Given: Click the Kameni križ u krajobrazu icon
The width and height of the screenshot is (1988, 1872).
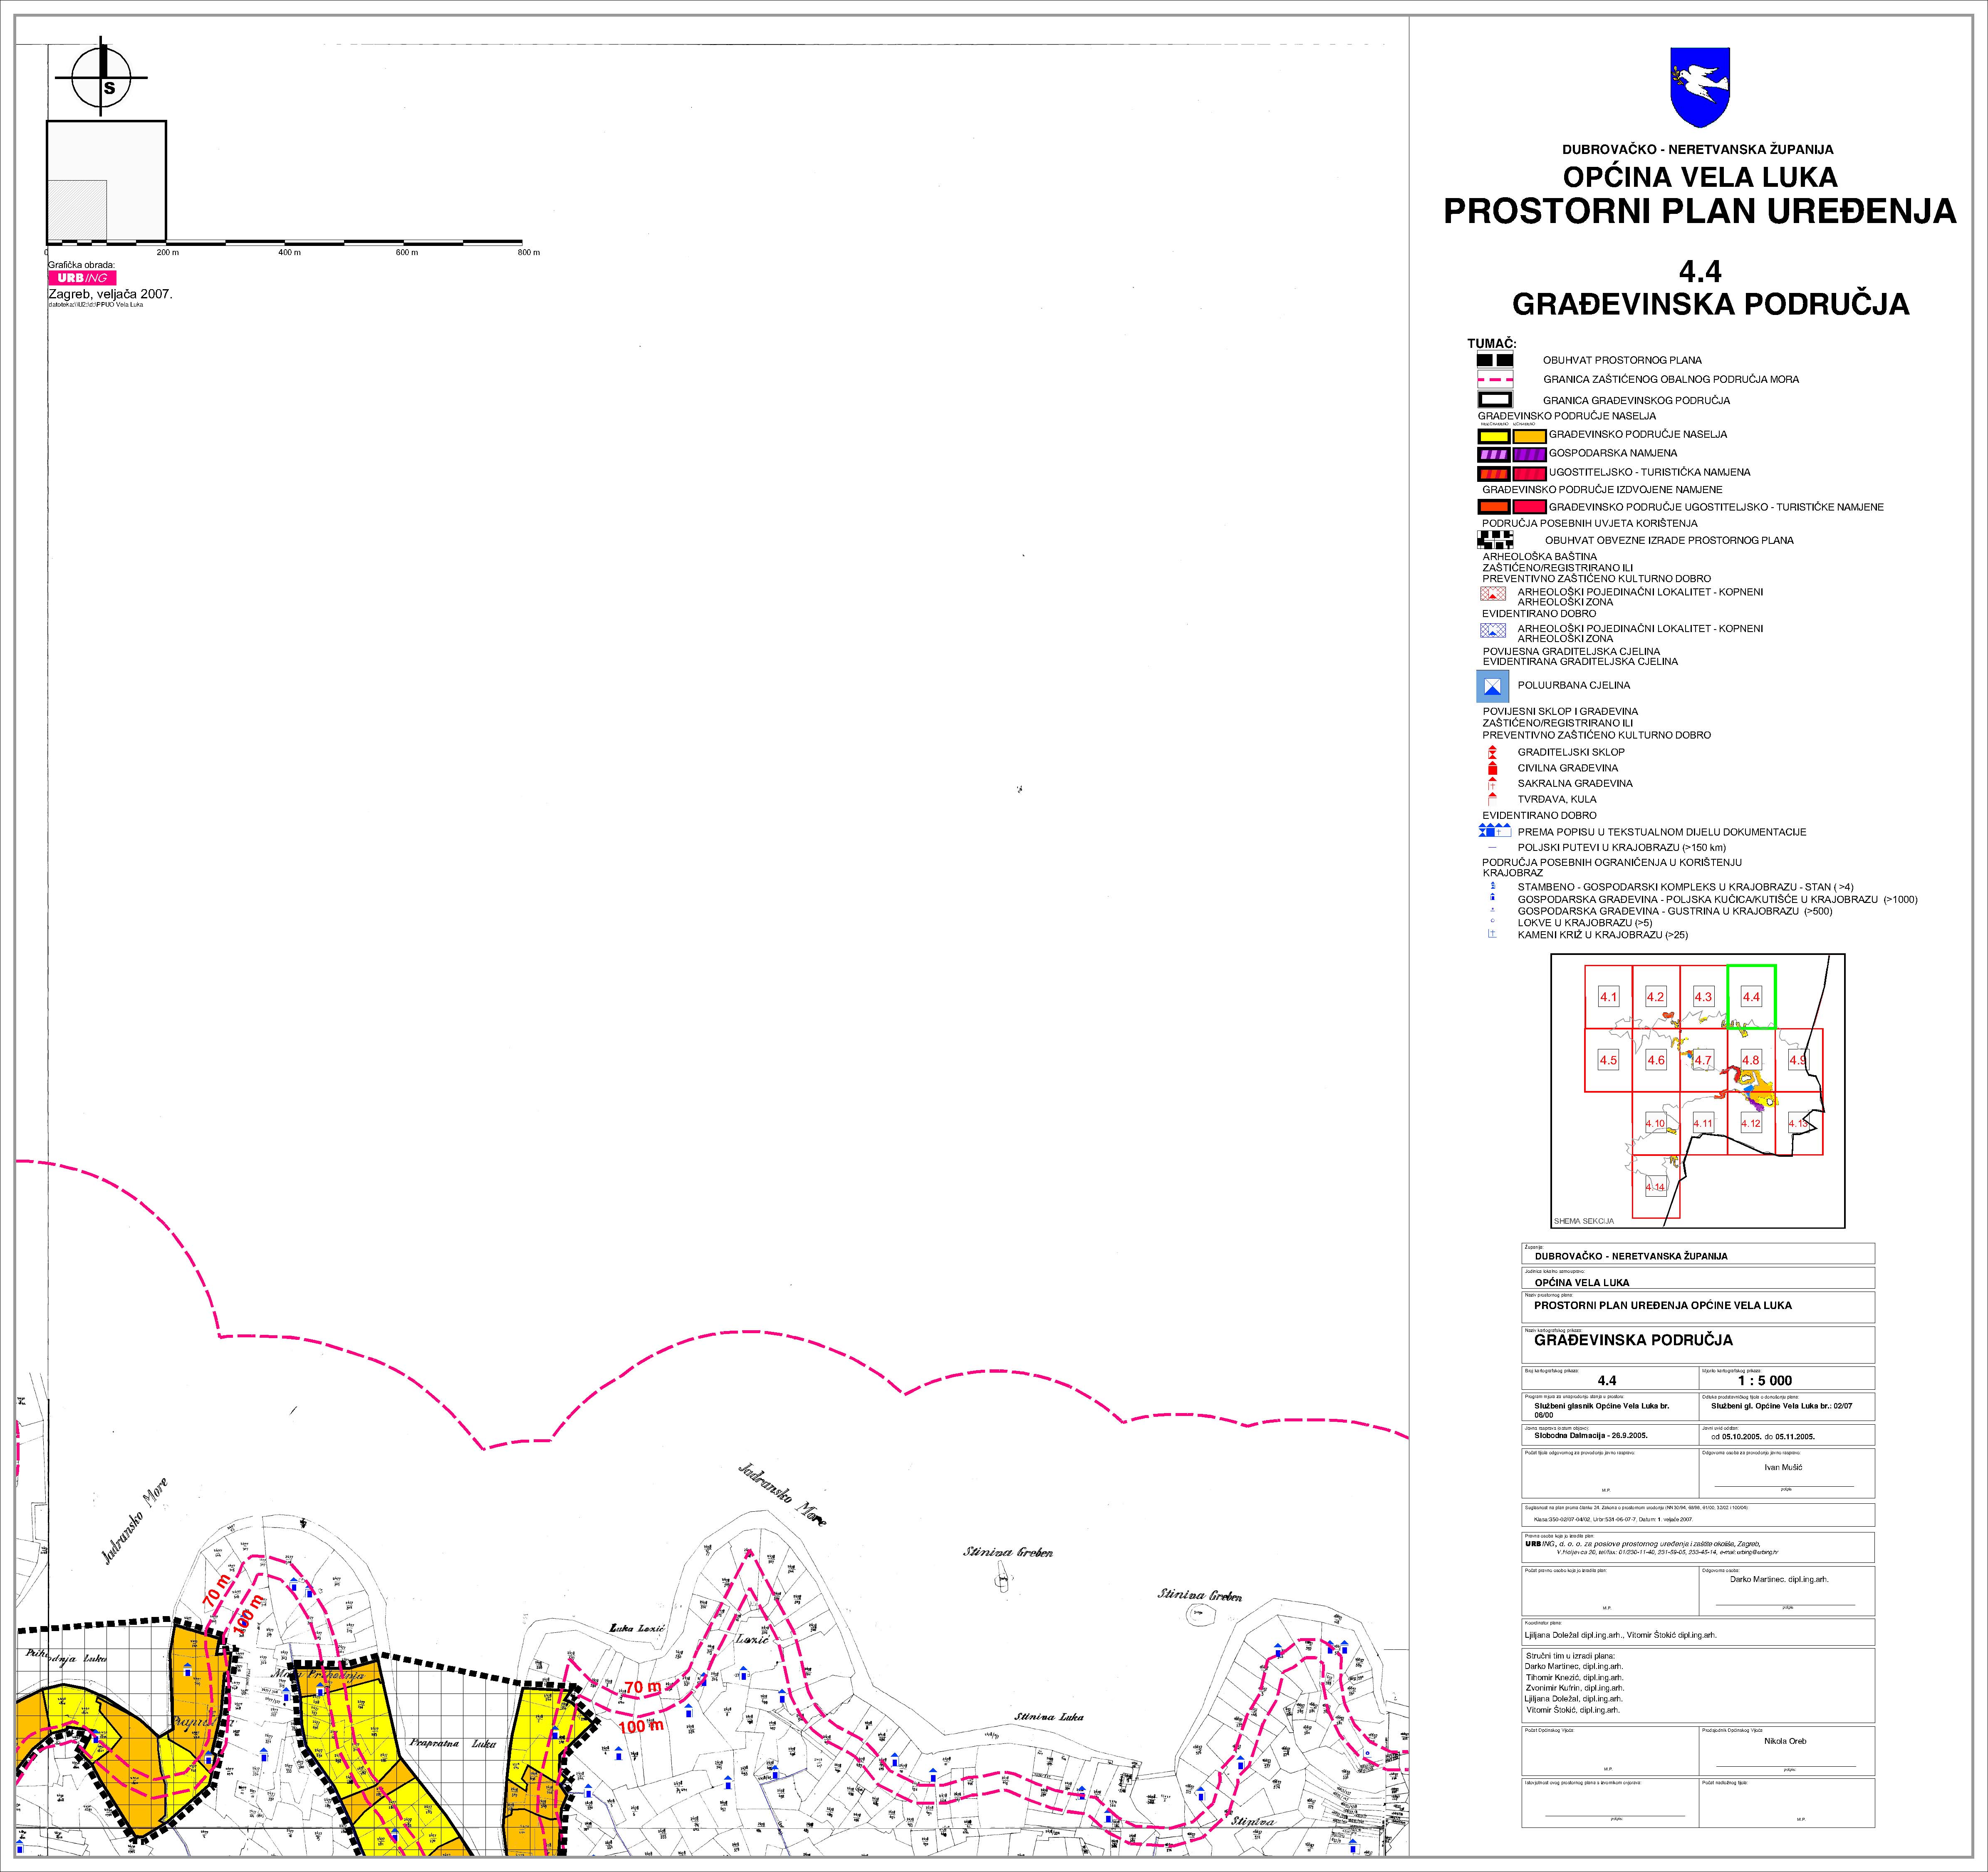Looking at the screenshot, I should pos(1492,935).
